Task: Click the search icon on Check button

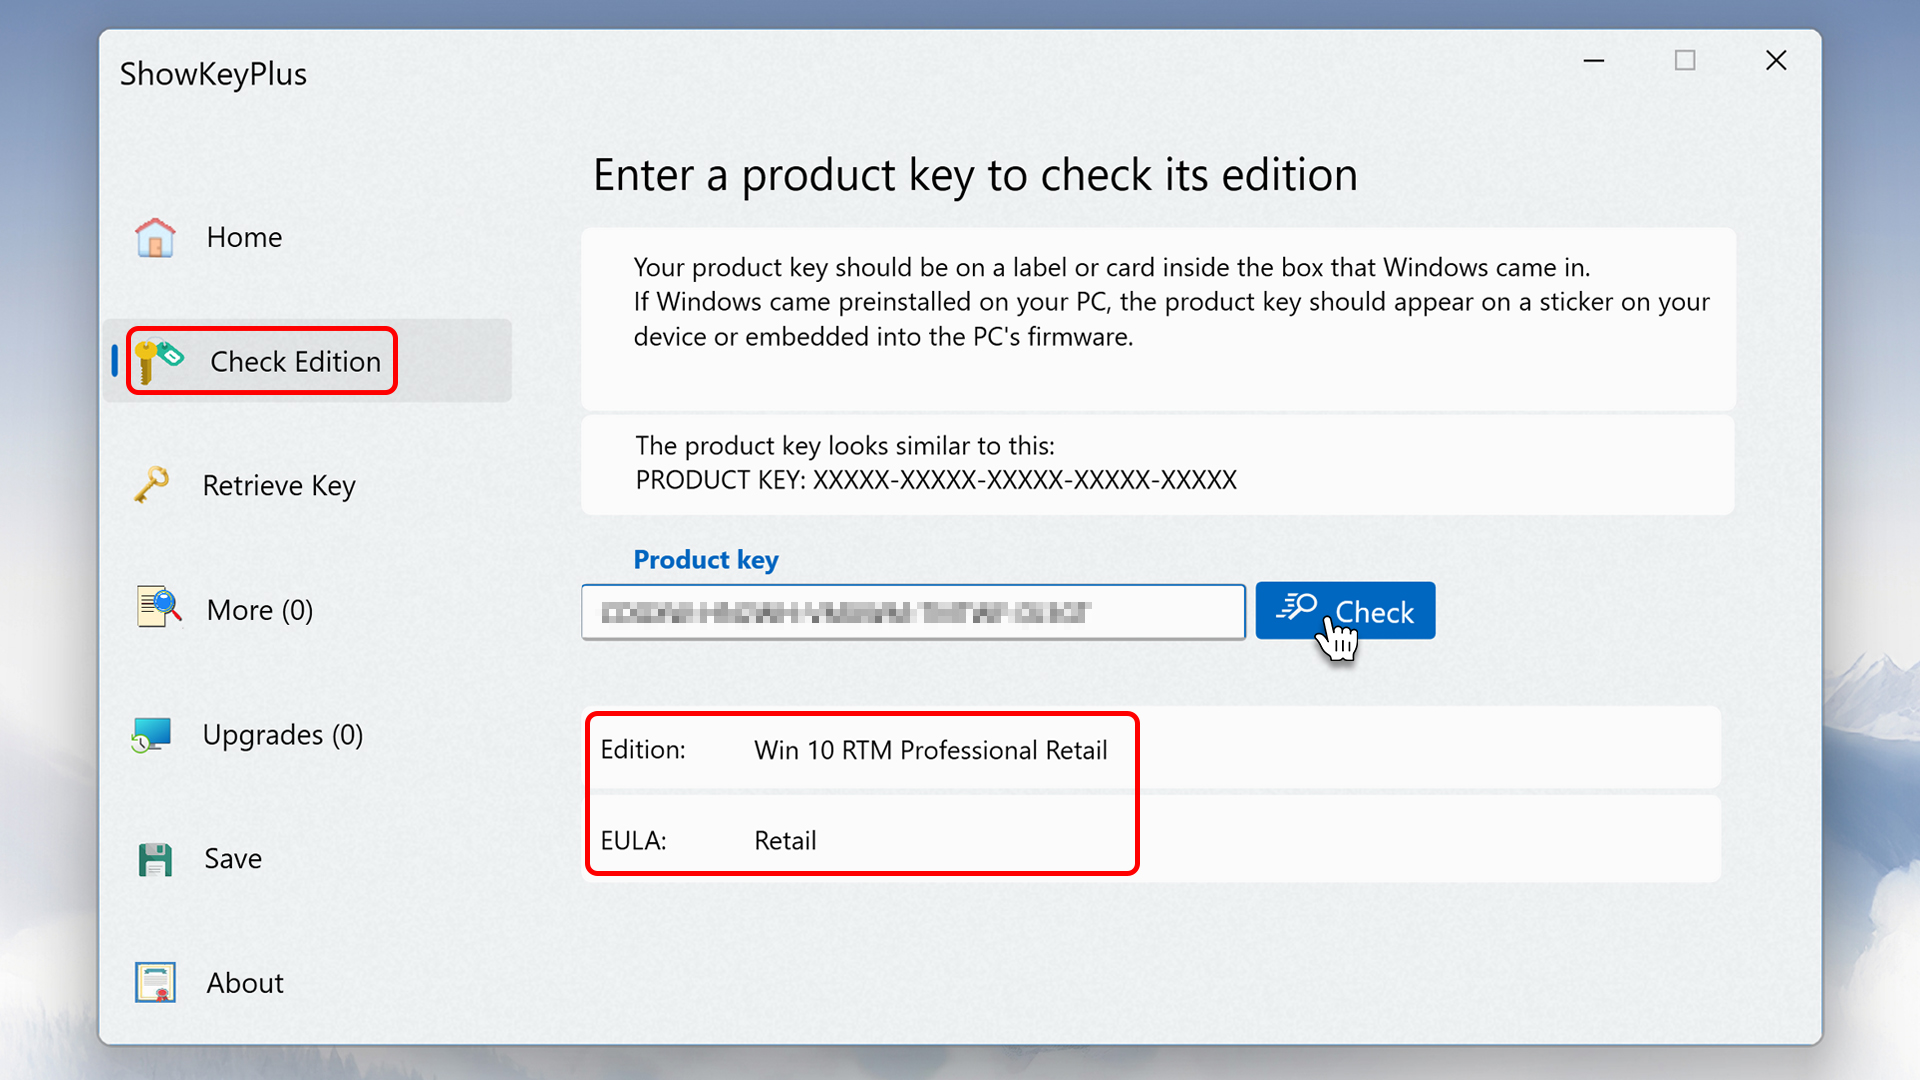Action: [1298, 607]
